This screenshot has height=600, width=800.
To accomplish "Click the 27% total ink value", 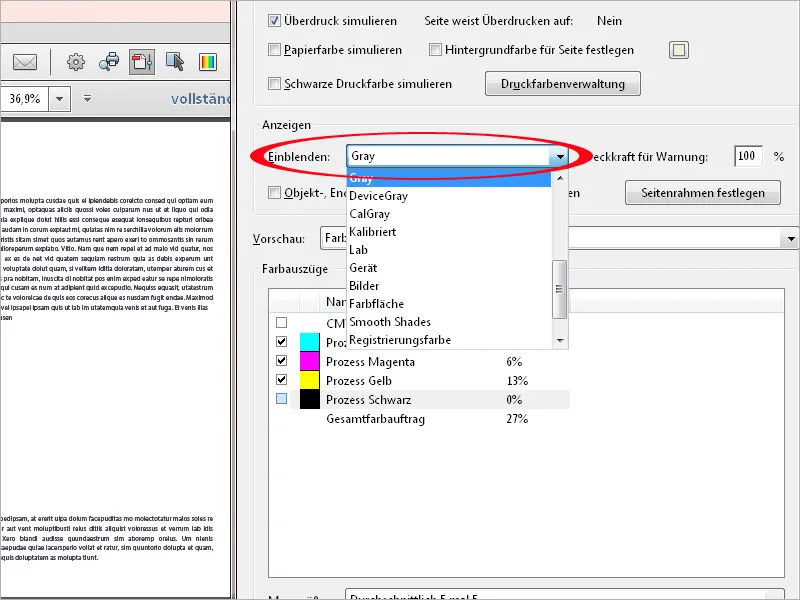I will (x=517, y=419).
